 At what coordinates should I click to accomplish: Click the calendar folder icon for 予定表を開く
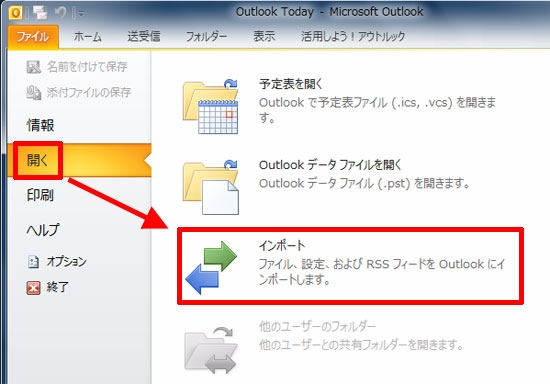210,106
